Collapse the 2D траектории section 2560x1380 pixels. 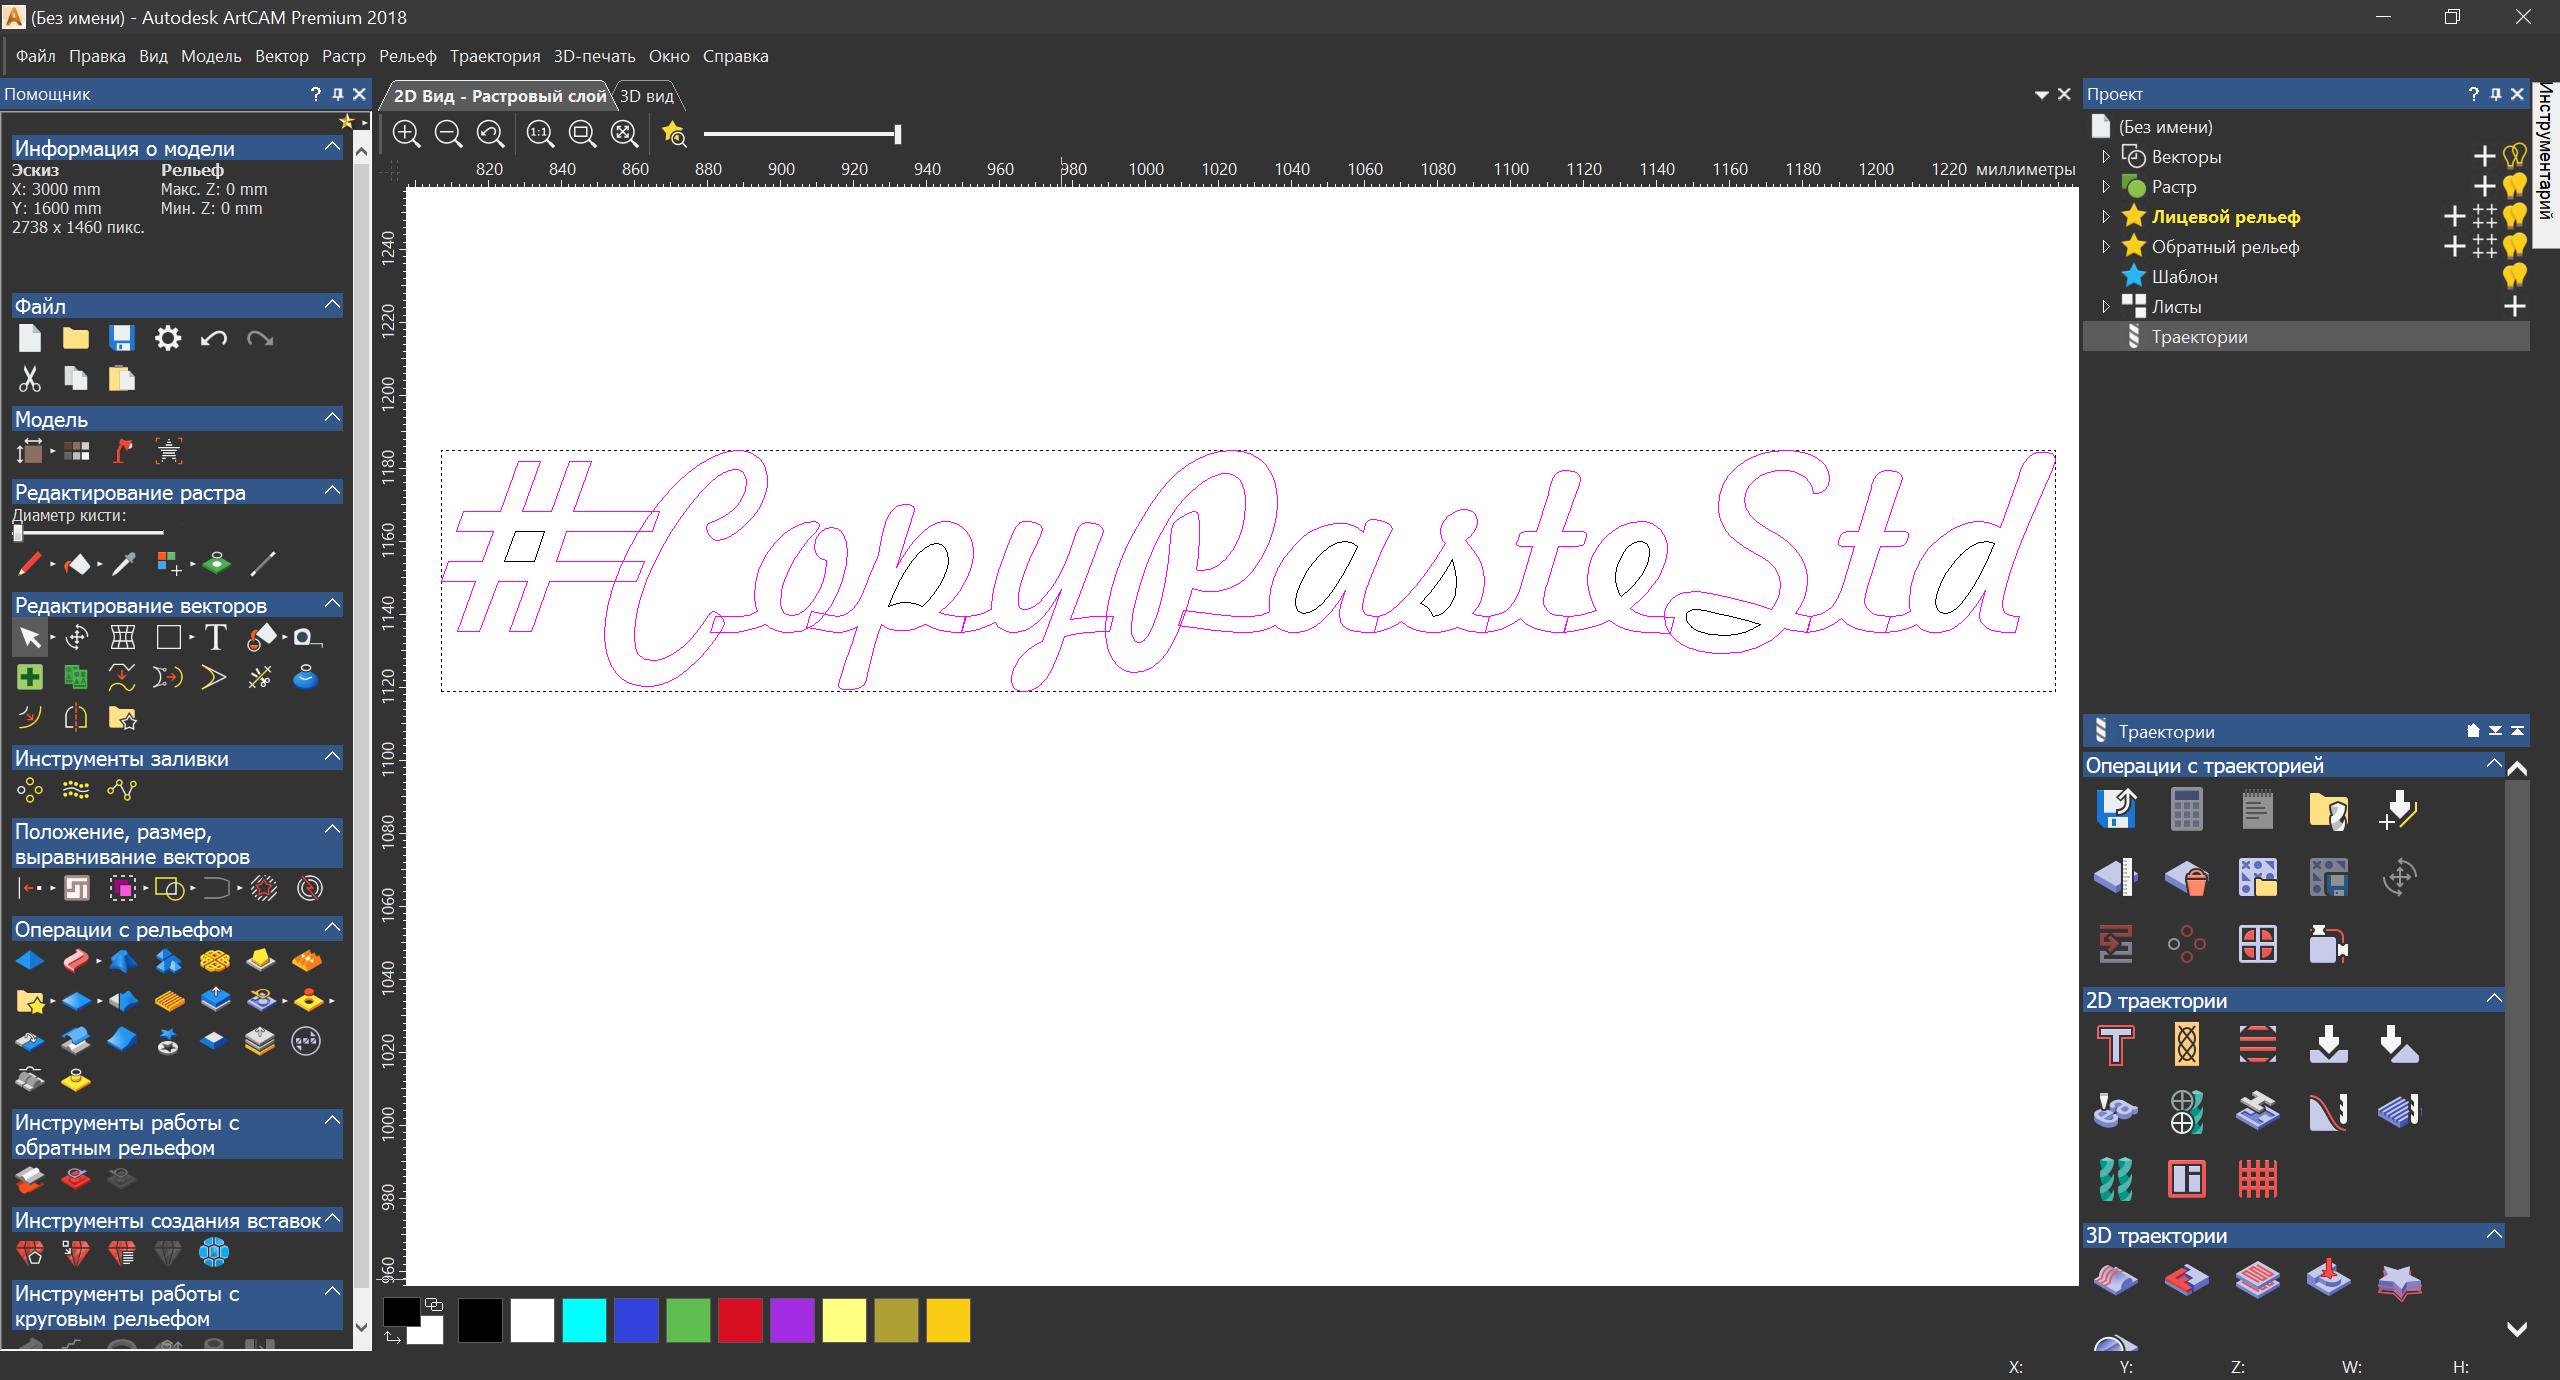[2493, 999]
